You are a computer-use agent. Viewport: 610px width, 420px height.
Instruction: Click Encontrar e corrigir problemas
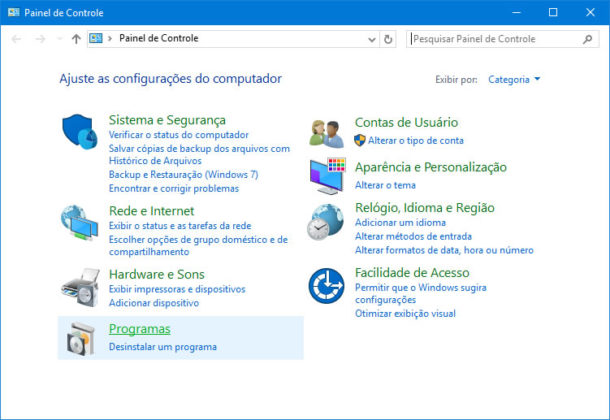click(x=174, y=189)
